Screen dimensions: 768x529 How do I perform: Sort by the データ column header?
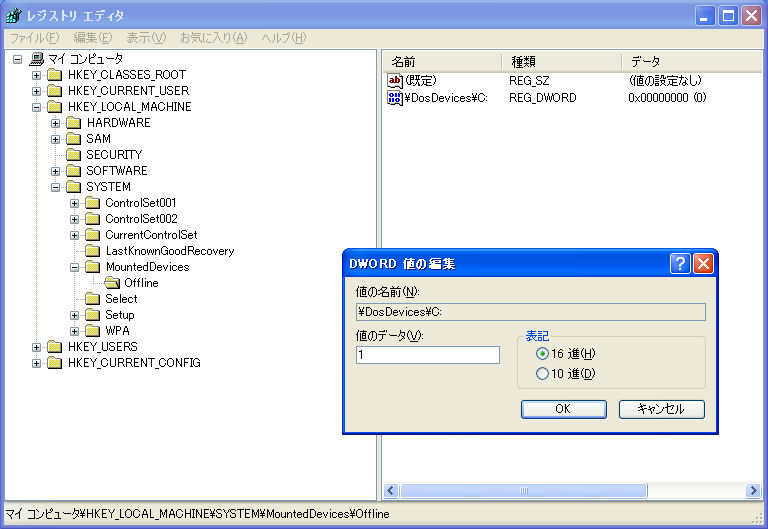pos(692,62)
